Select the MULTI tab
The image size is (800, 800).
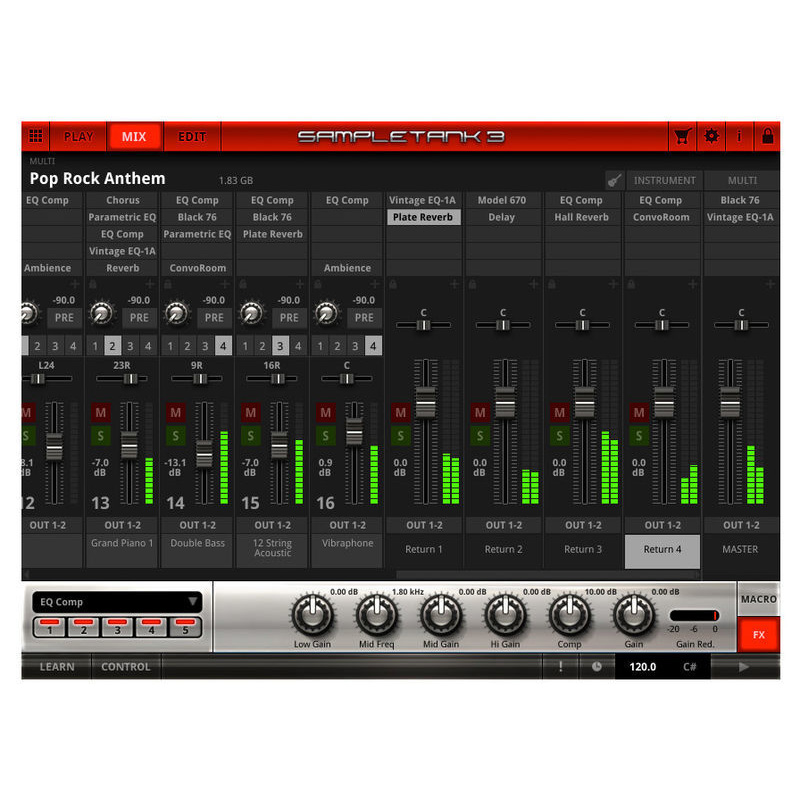742,180
